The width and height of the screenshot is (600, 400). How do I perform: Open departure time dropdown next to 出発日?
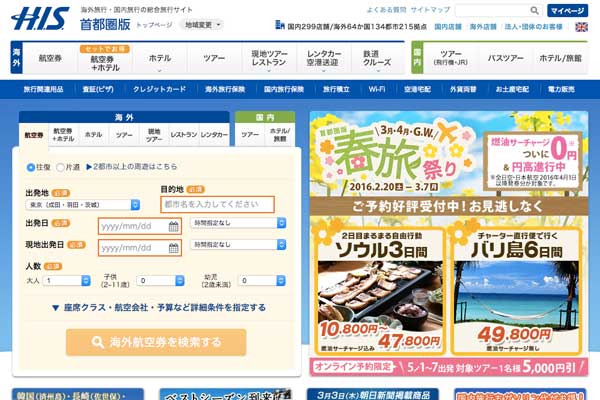point(238,223)
